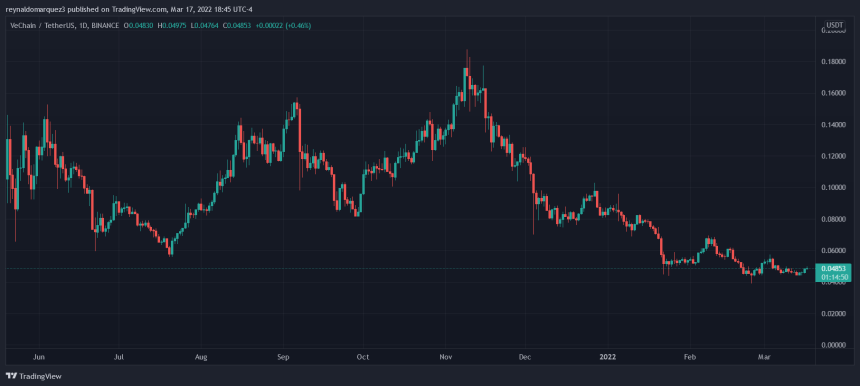
Task: Click the Oct label on time axis
Action: (x=363, y=357)
